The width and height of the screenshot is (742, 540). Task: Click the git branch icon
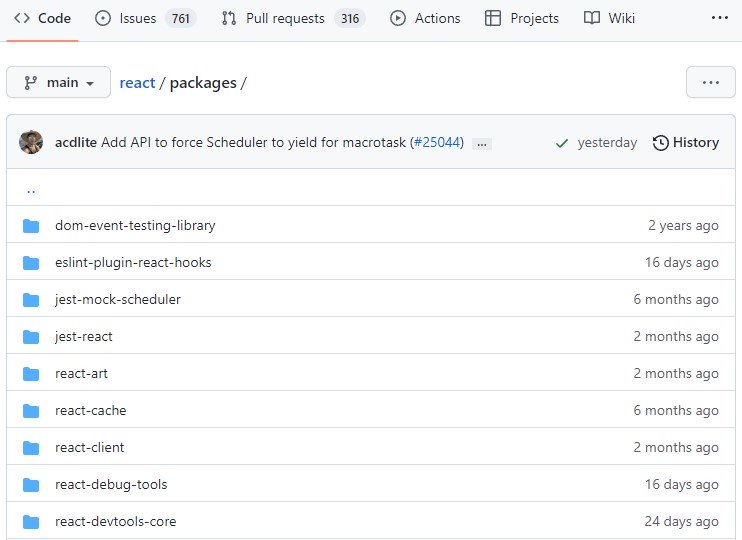point(31,83)
